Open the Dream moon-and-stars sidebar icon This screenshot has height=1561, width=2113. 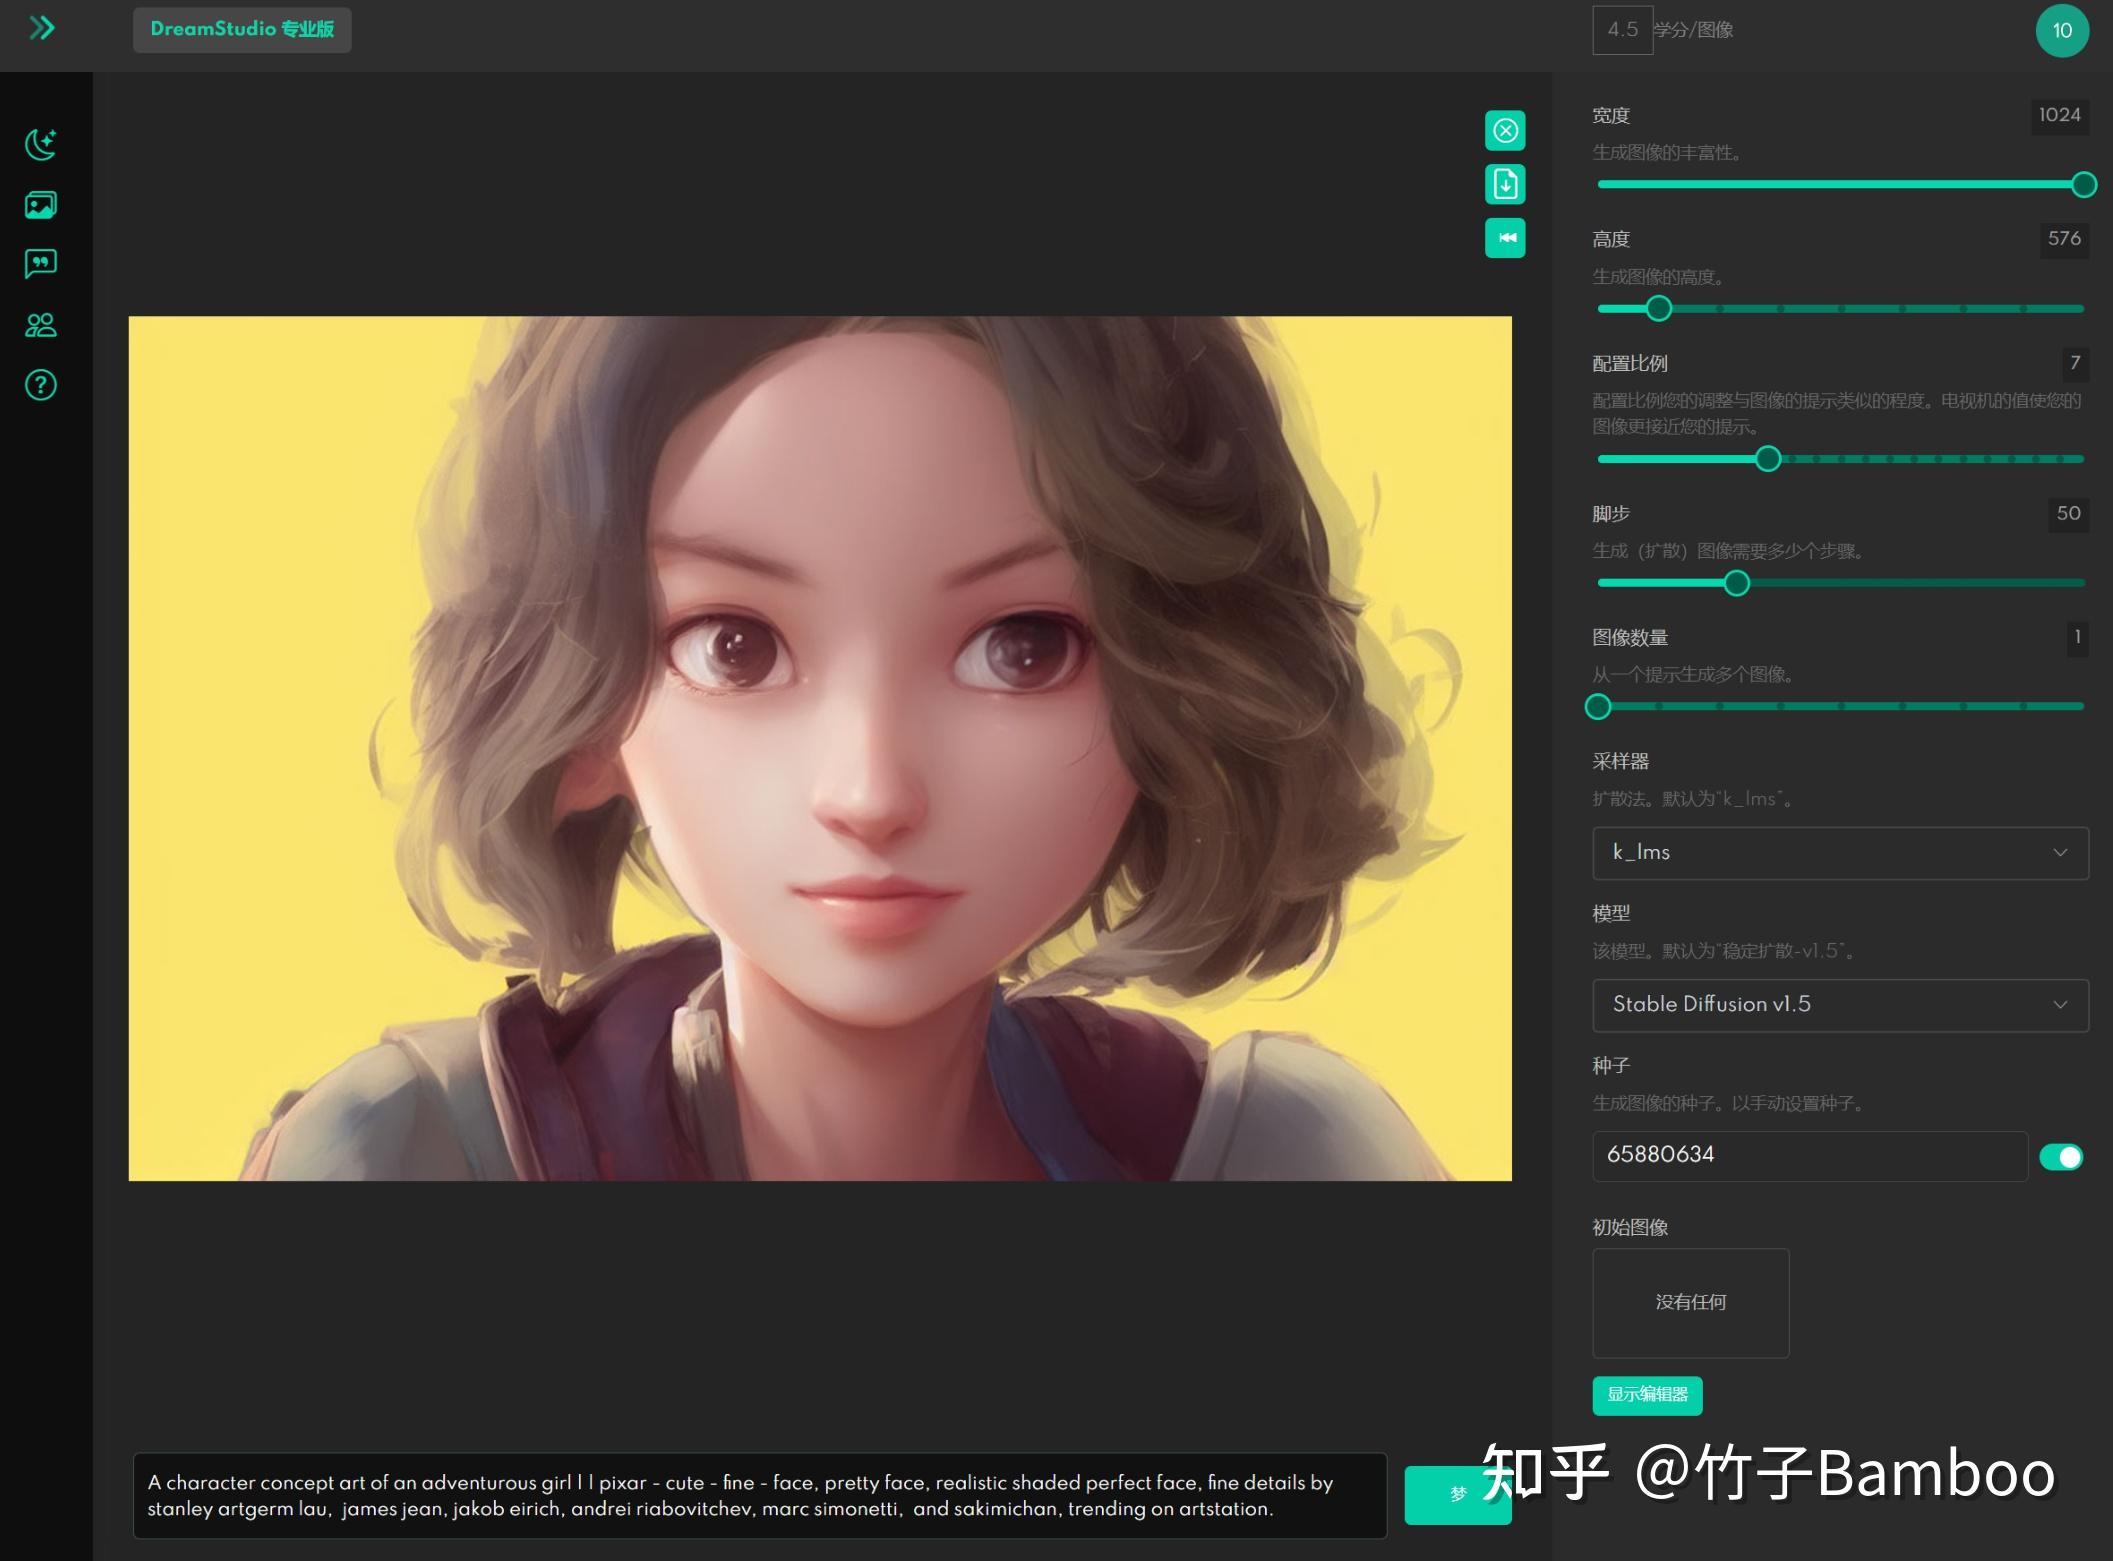pyautogui.click(x=41, y=145)
